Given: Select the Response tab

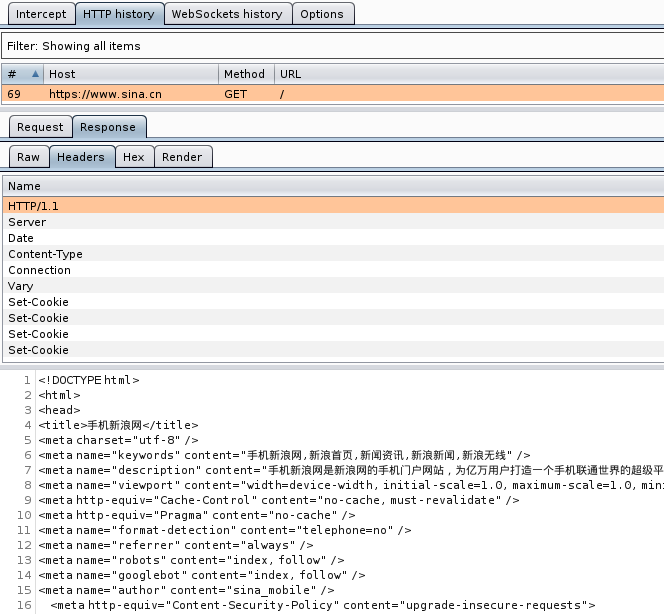Looking at the screenshot, I should click(x=109, y=127).
